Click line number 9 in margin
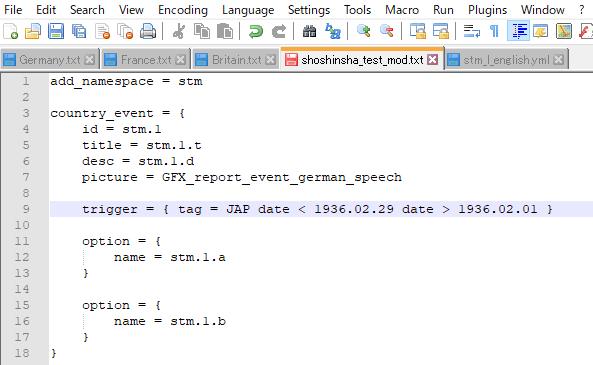593x365 pixels. tap(26, 209)
